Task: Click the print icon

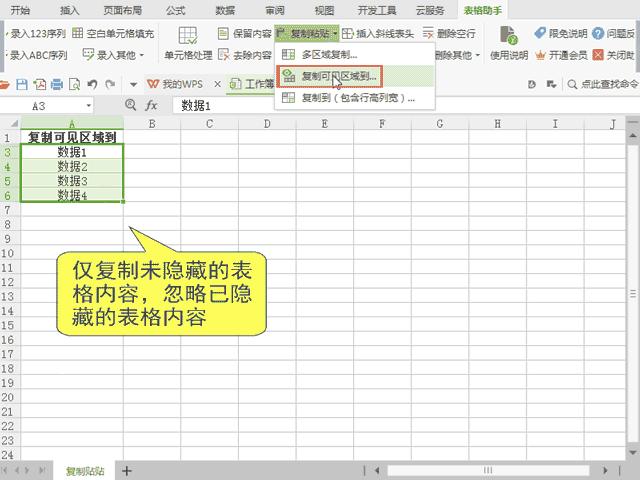Action: coord(57,84)
